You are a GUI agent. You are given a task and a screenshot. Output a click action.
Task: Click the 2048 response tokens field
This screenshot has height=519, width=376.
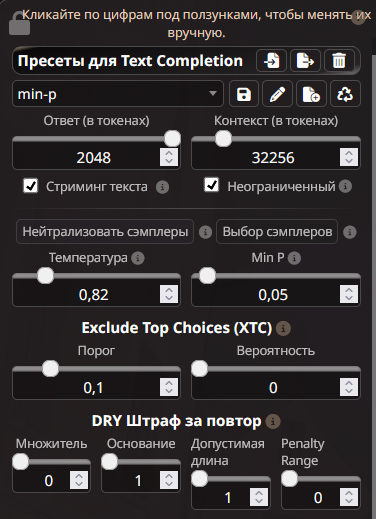pos(96,157)
